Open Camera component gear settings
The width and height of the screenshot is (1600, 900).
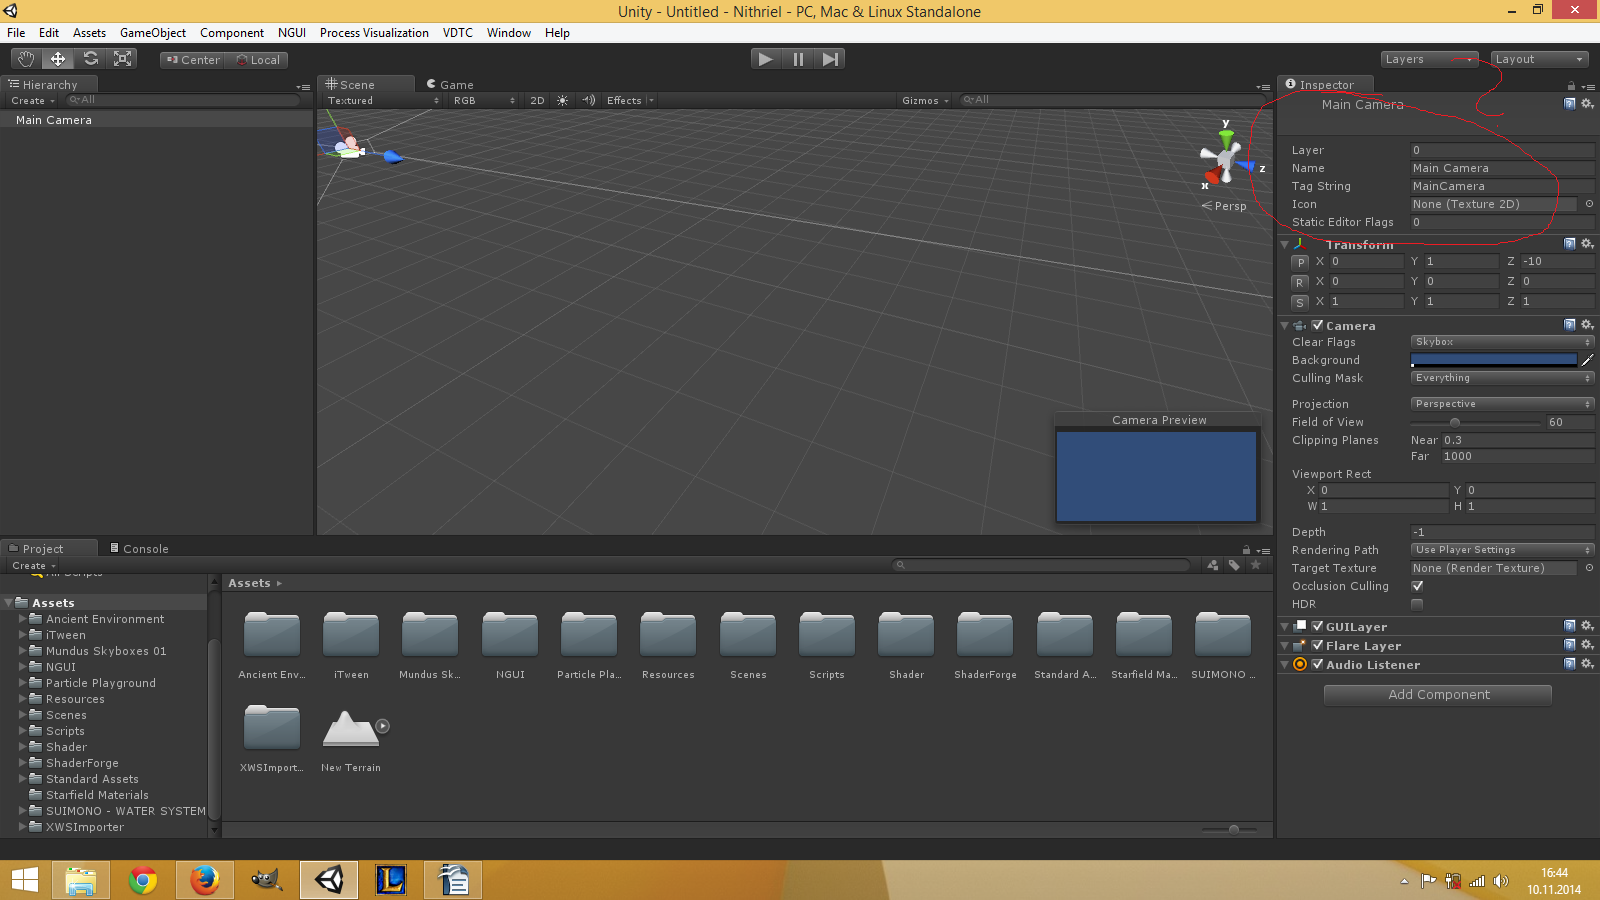pyautogui.click(x=1587, y=325)
